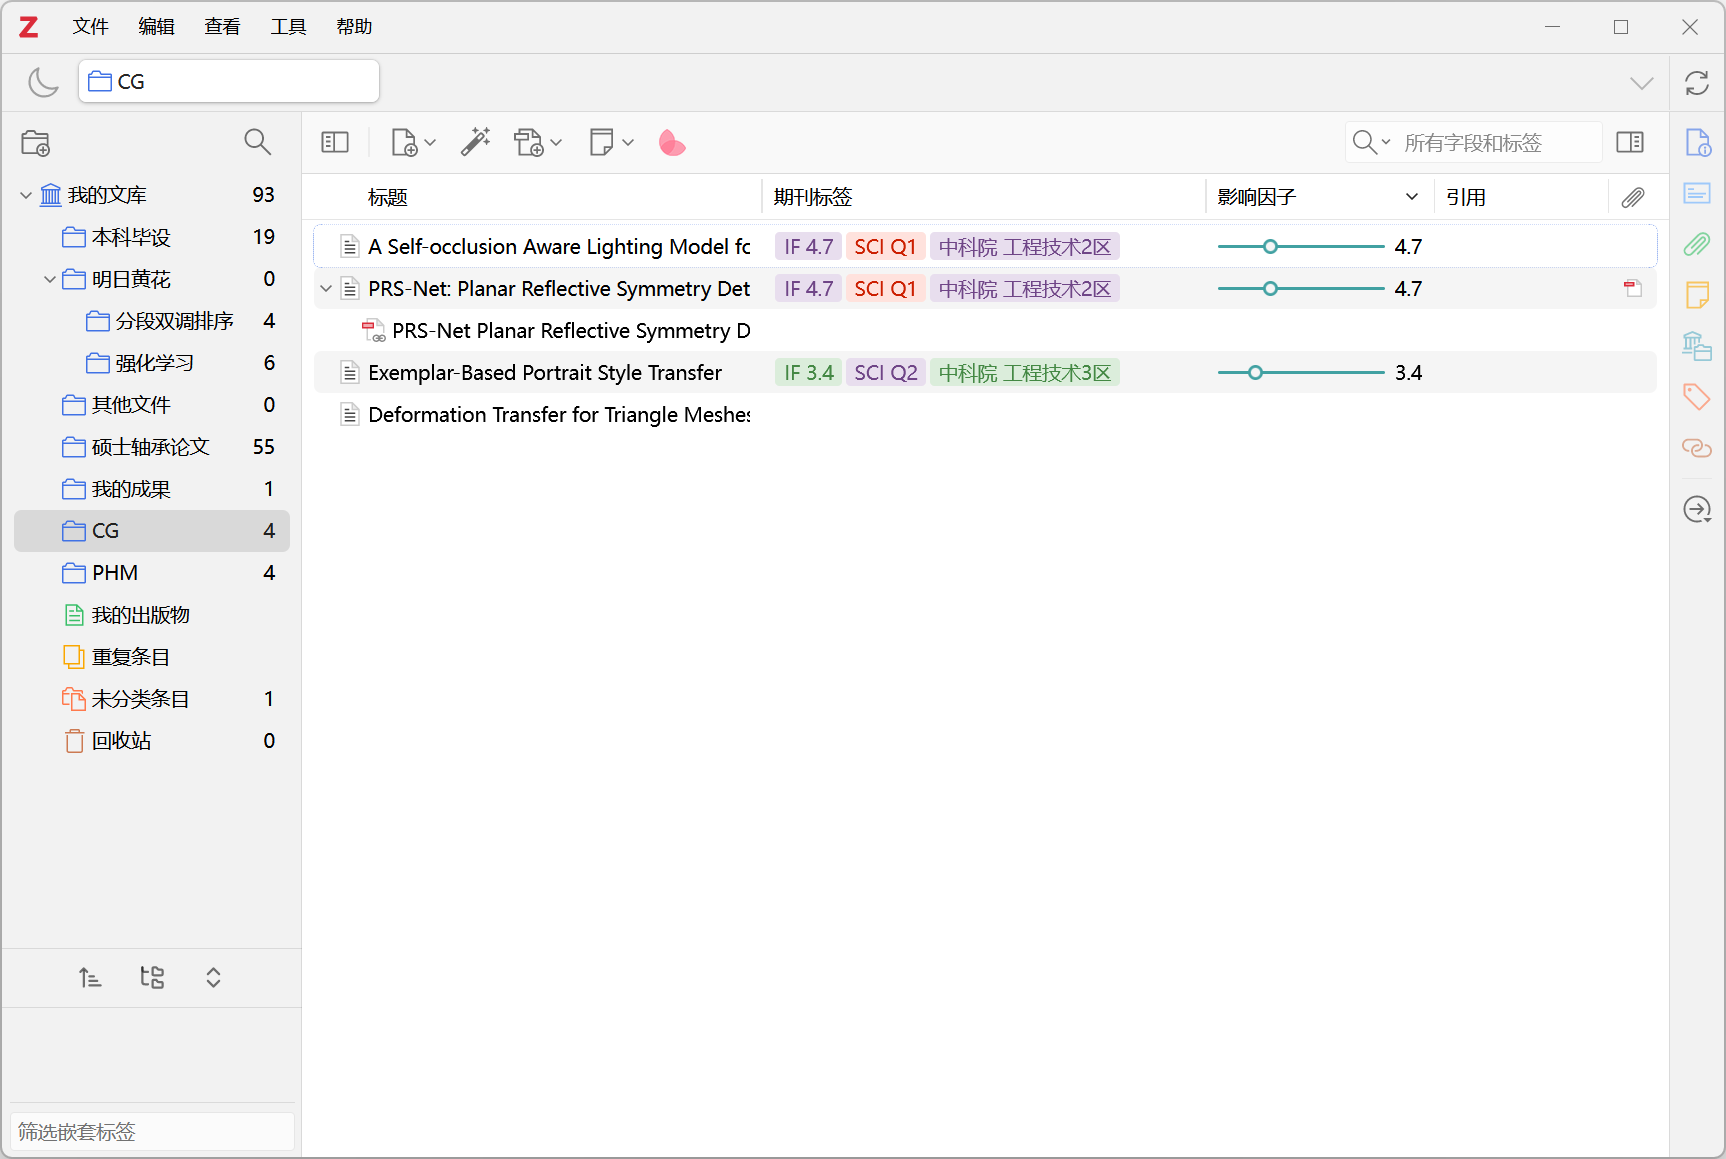
Task: Click the impact factor slider of Exemplar-Based paper
Action: coord(1300,373)
